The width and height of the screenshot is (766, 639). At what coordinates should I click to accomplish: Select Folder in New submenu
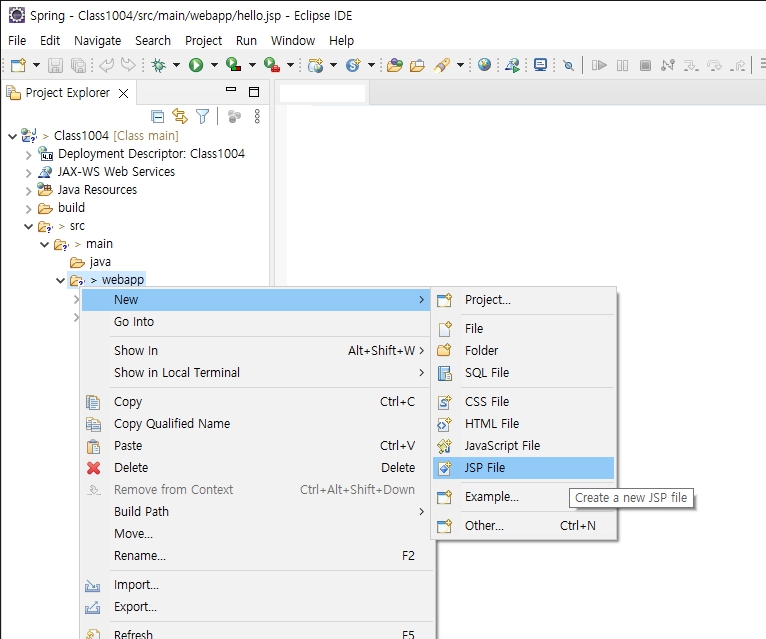(x=523, y=351)
